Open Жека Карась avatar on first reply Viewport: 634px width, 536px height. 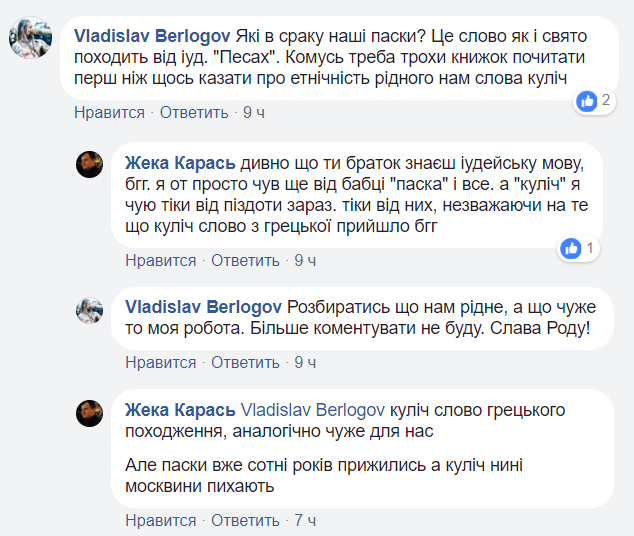click(x=90, y=164)
